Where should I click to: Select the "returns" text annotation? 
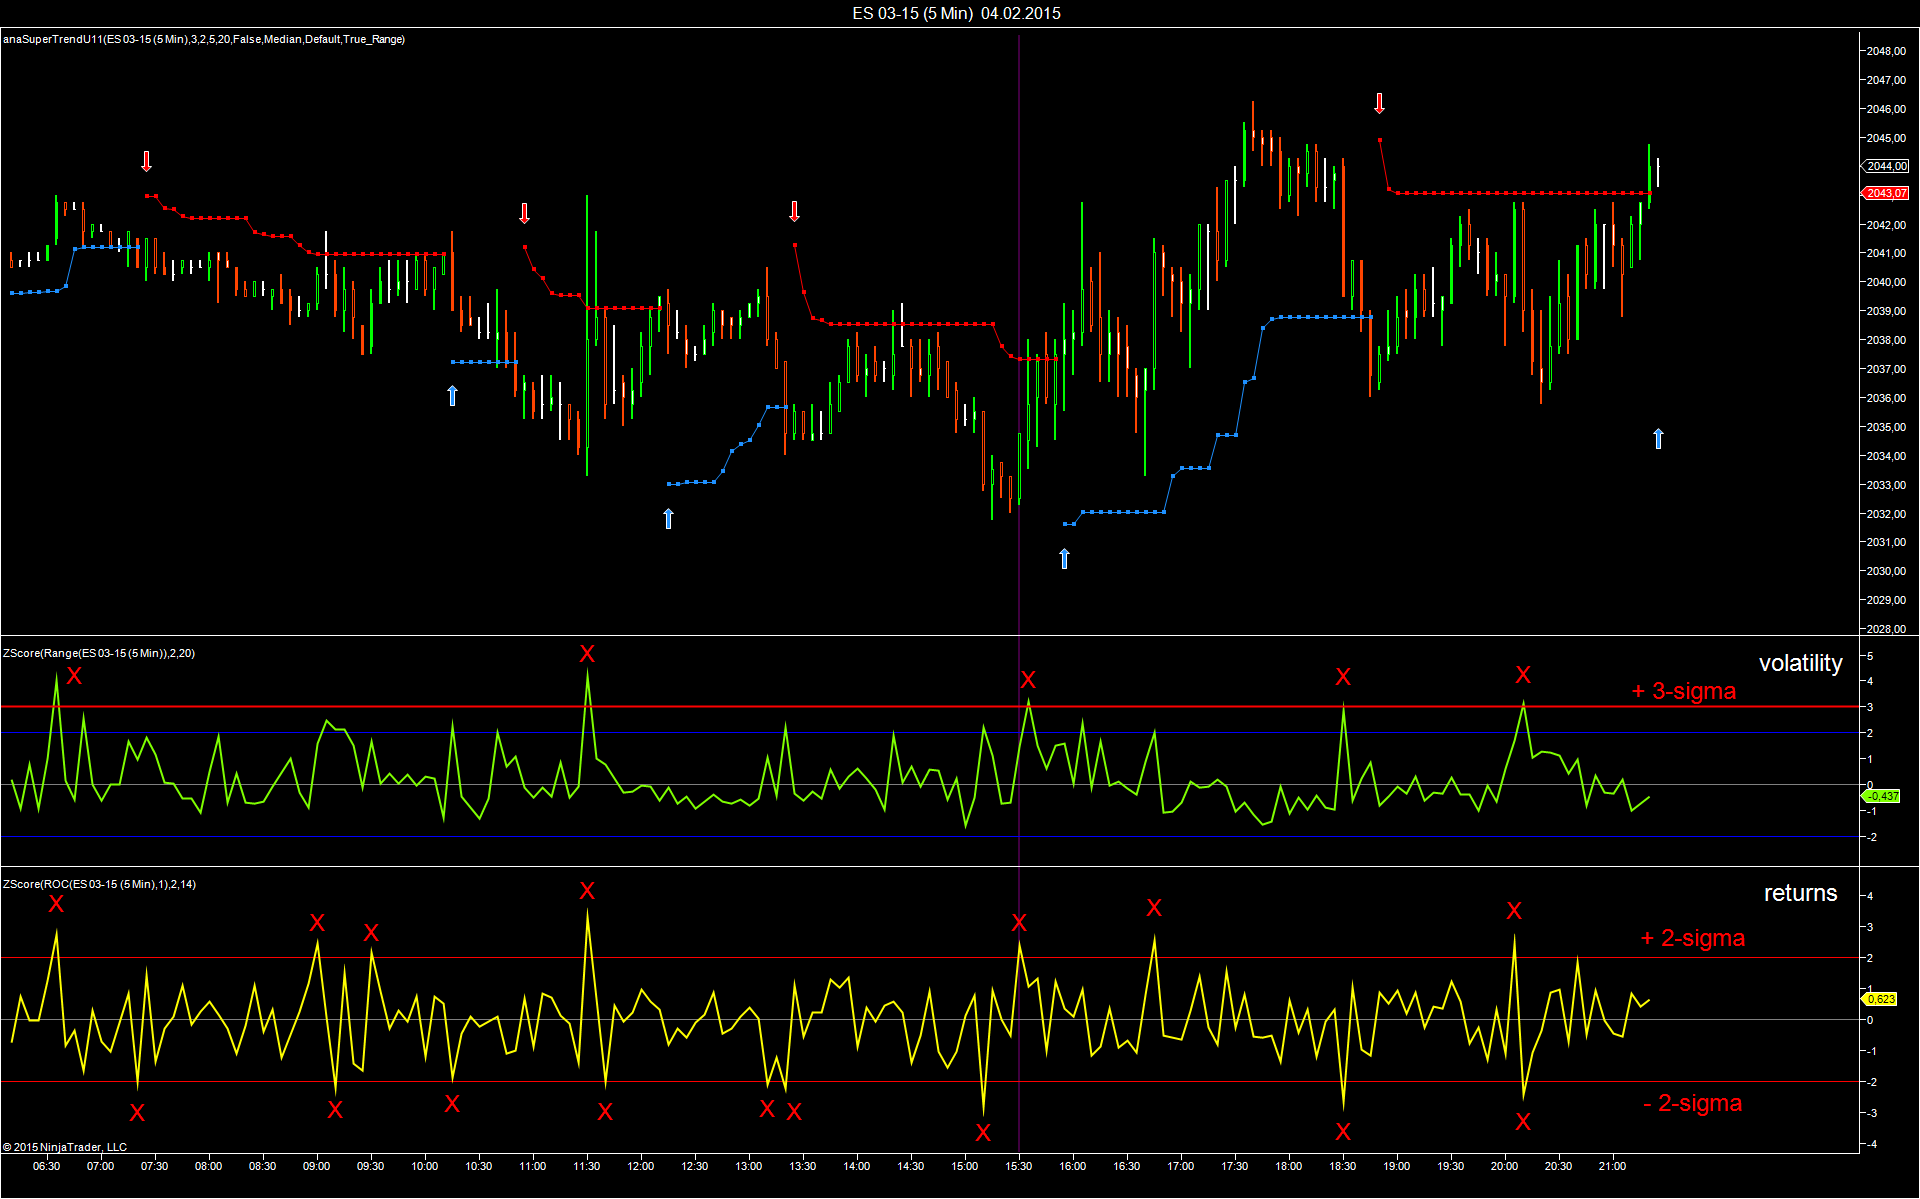click(1800, 893)
